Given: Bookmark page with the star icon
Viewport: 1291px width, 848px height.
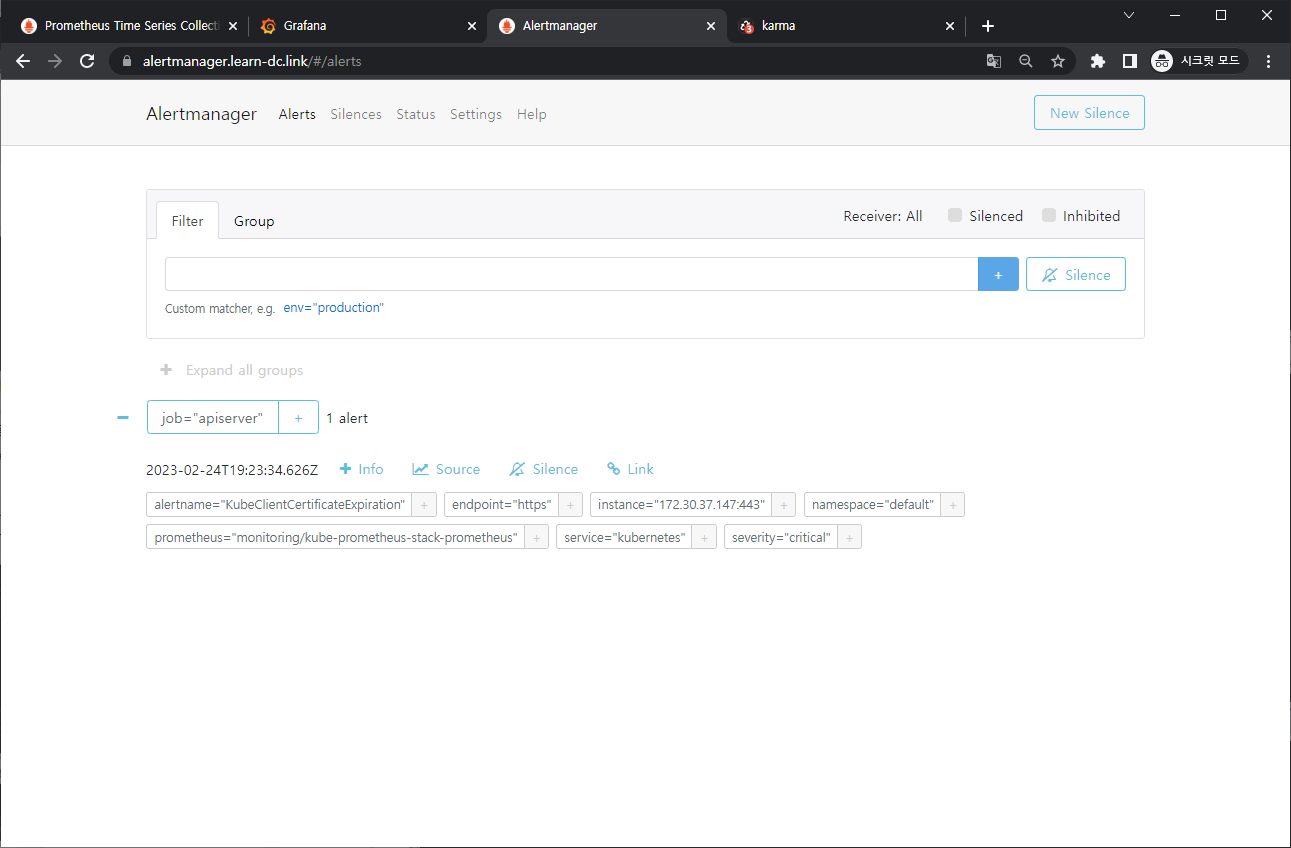Looking at the screenshot, I should pyautogui.click(x=1058, y=61).
